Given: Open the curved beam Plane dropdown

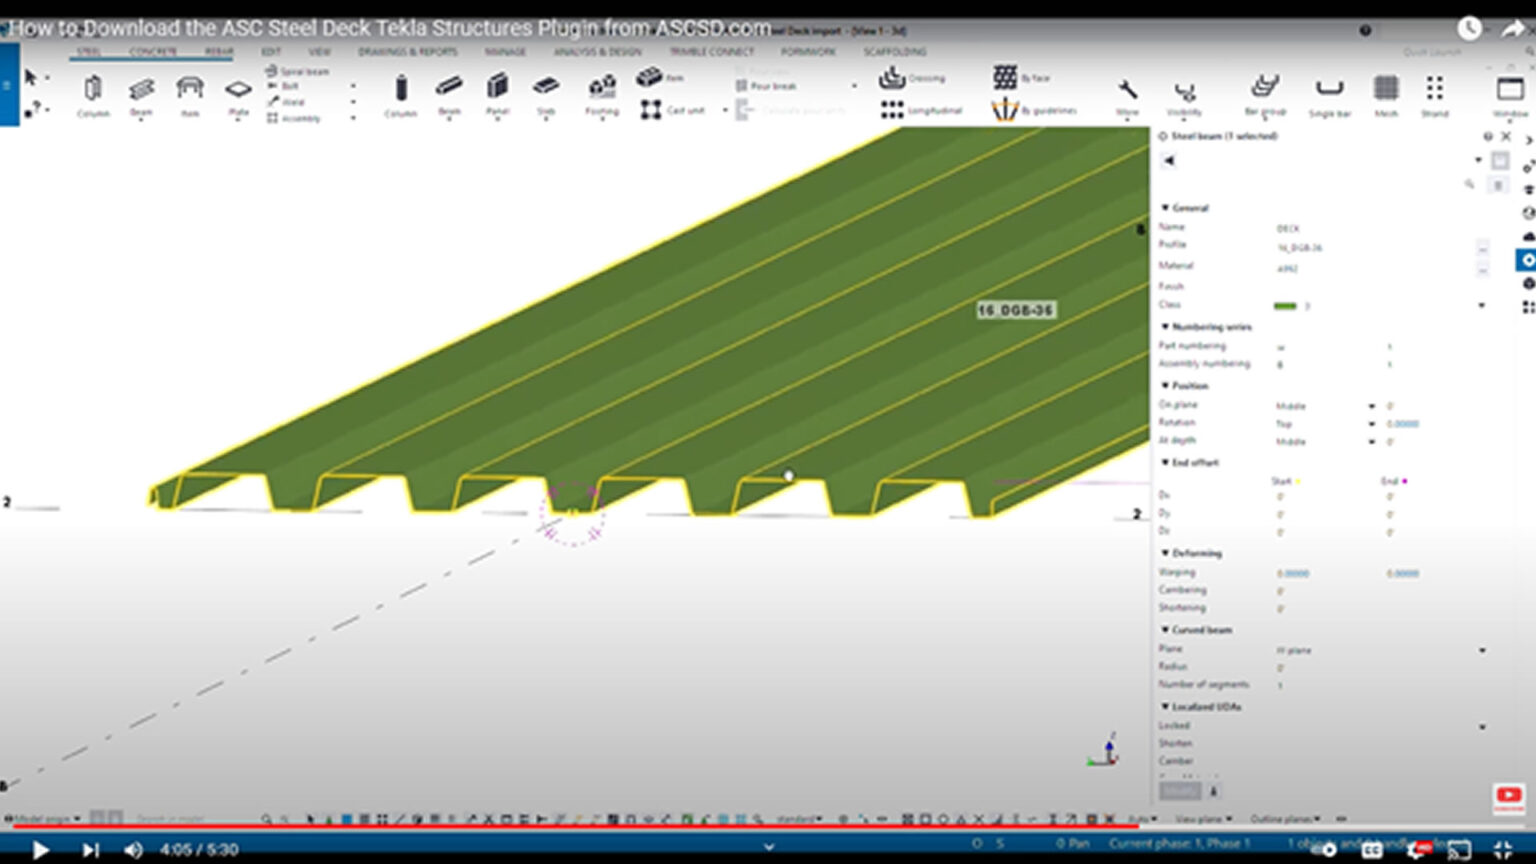Looking at the screenshot, I should 1482,650.
